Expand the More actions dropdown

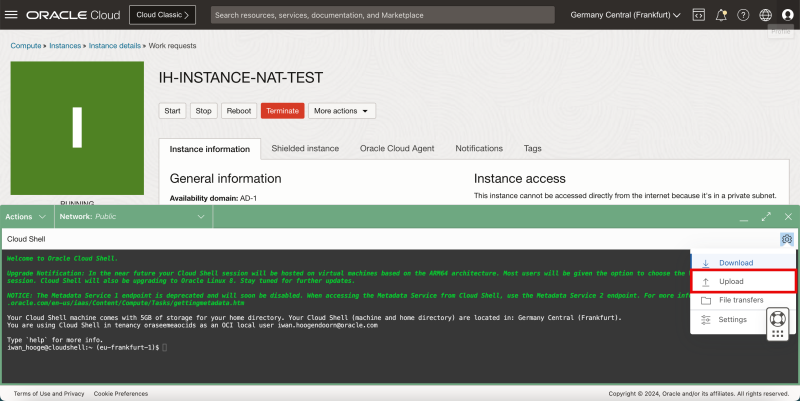click(341, 111)
